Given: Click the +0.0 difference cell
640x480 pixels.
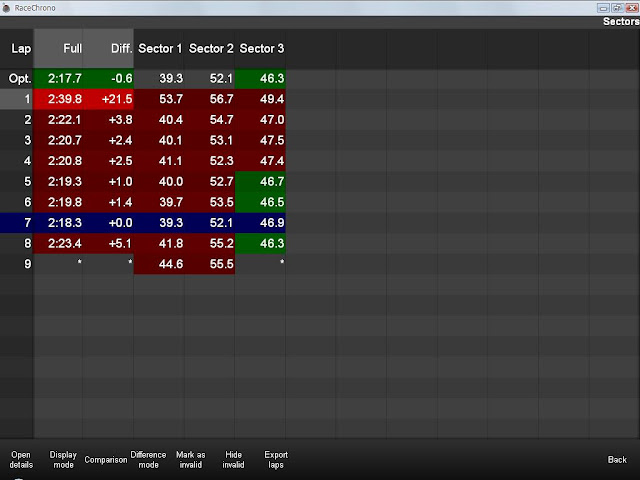Looking at the screenshot, I should pyautogui.click(x=109, y=222).
